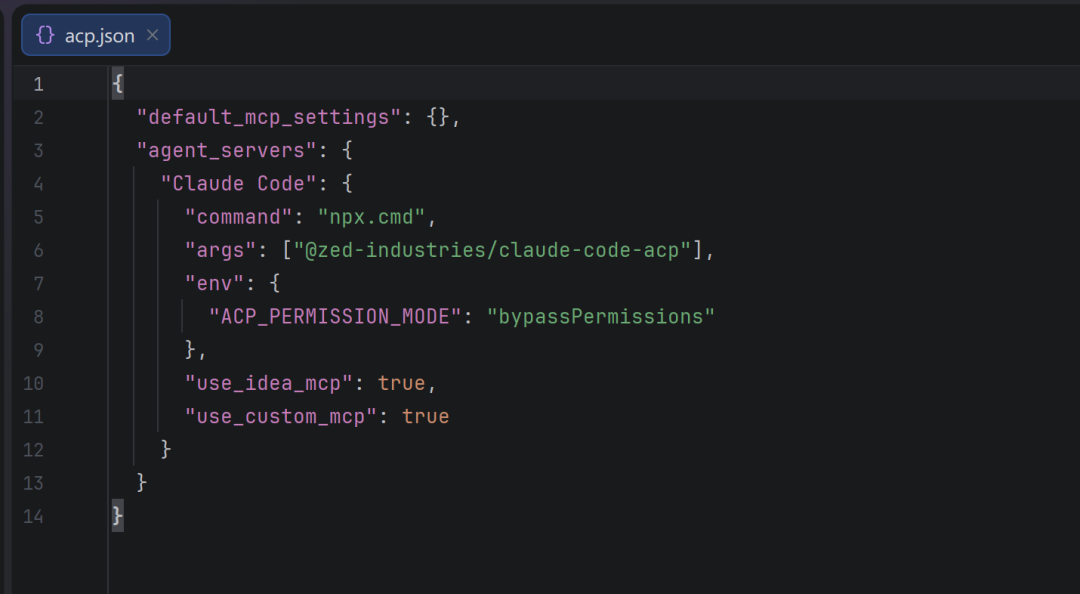
Task: Click the "env" key
Action: coord(215,283)
